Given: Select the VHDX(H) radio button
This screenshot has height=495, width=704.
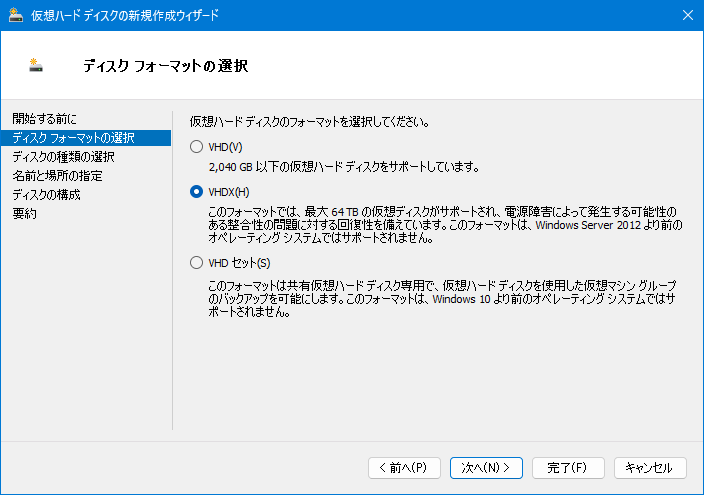Looking at the screenshot, I should [x=196, y=192].
